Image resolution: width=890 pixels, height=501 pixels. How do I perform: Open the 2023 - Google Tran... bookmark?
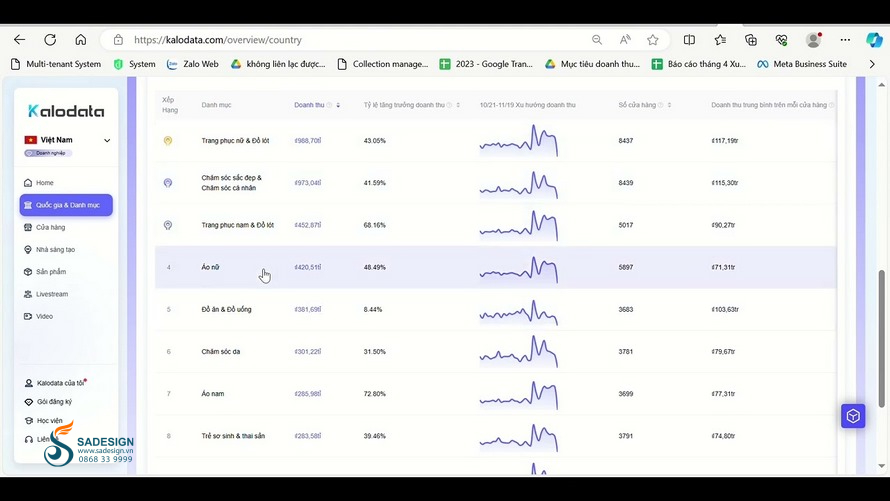pos(486,64)
